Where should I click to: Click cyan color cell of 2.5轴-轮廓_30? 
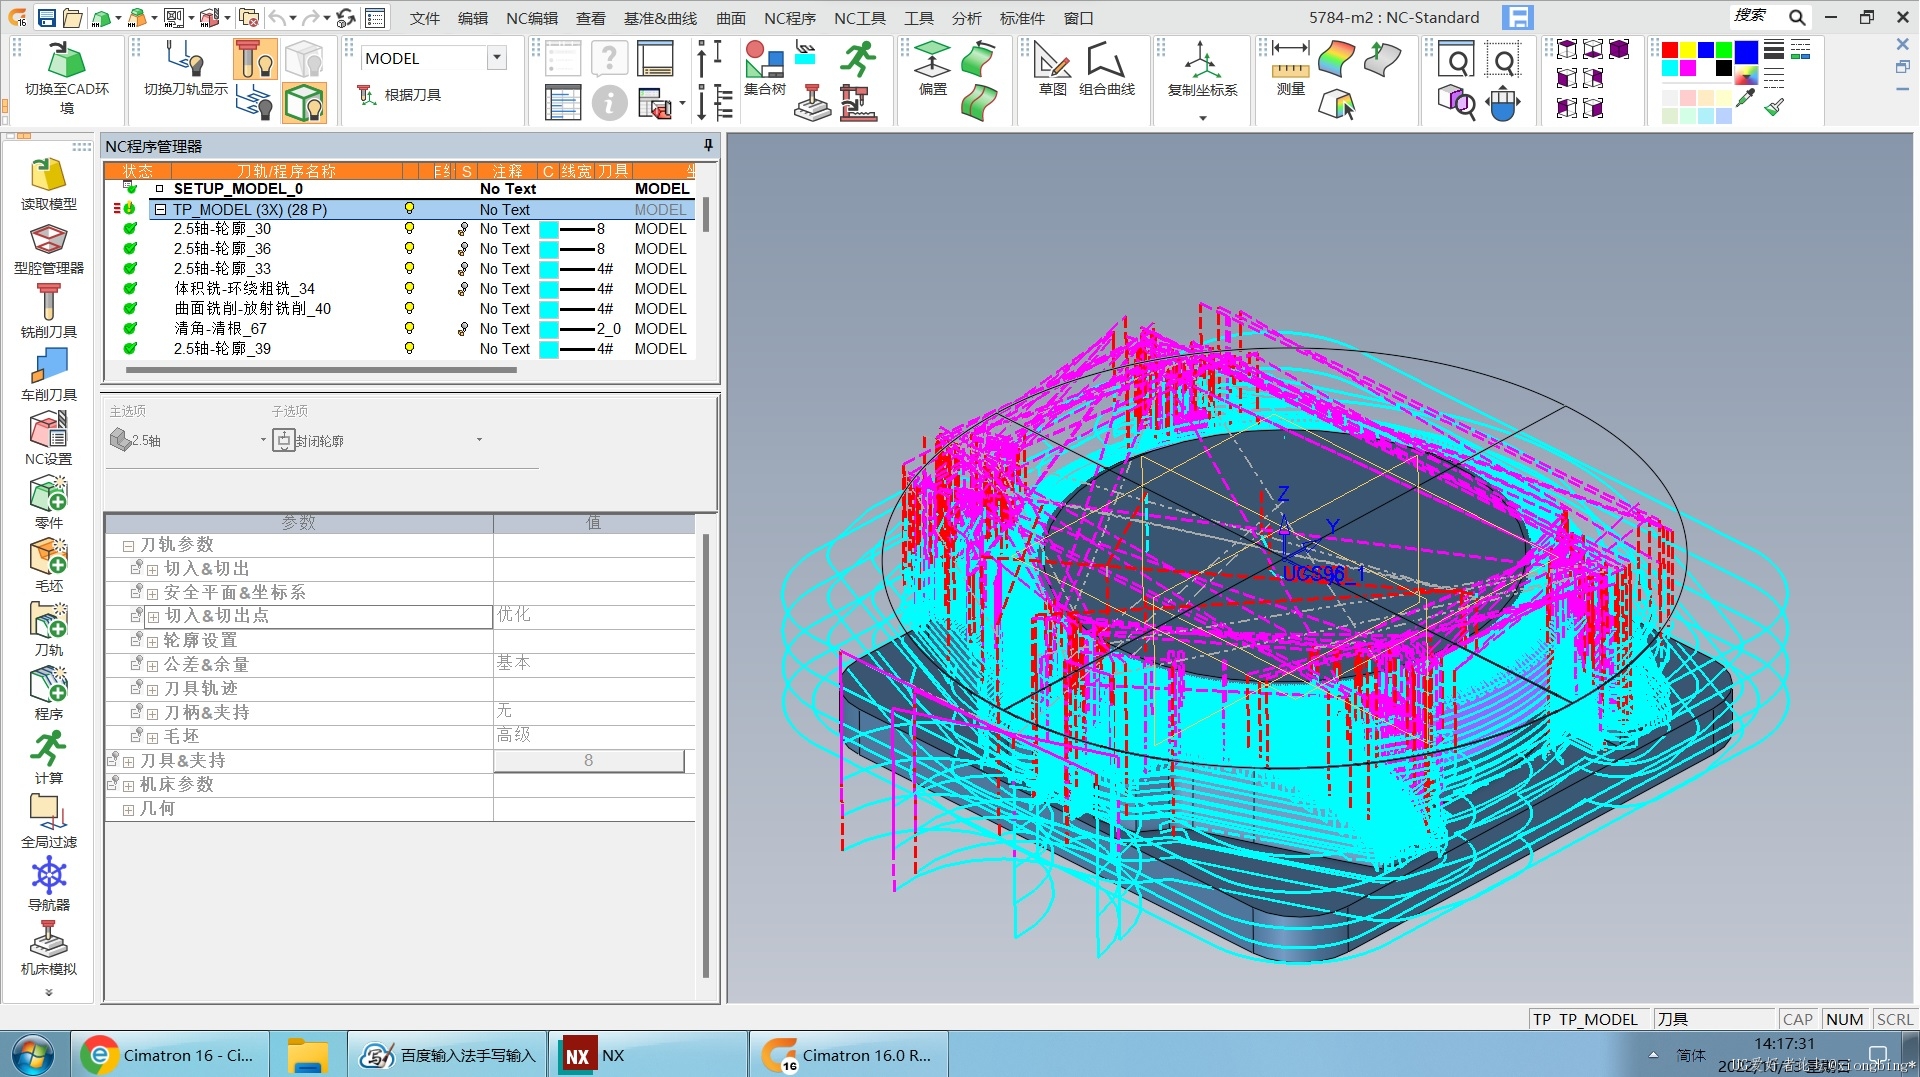[x=549, y=229]
